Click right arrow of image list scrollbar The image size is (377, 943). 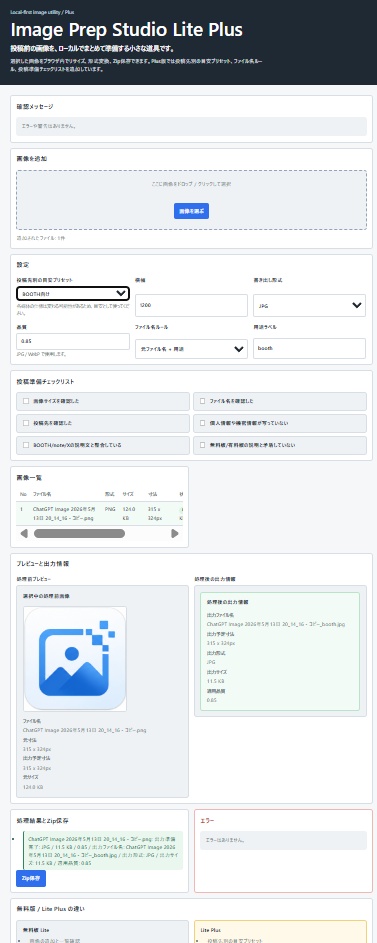click(175, 533)
